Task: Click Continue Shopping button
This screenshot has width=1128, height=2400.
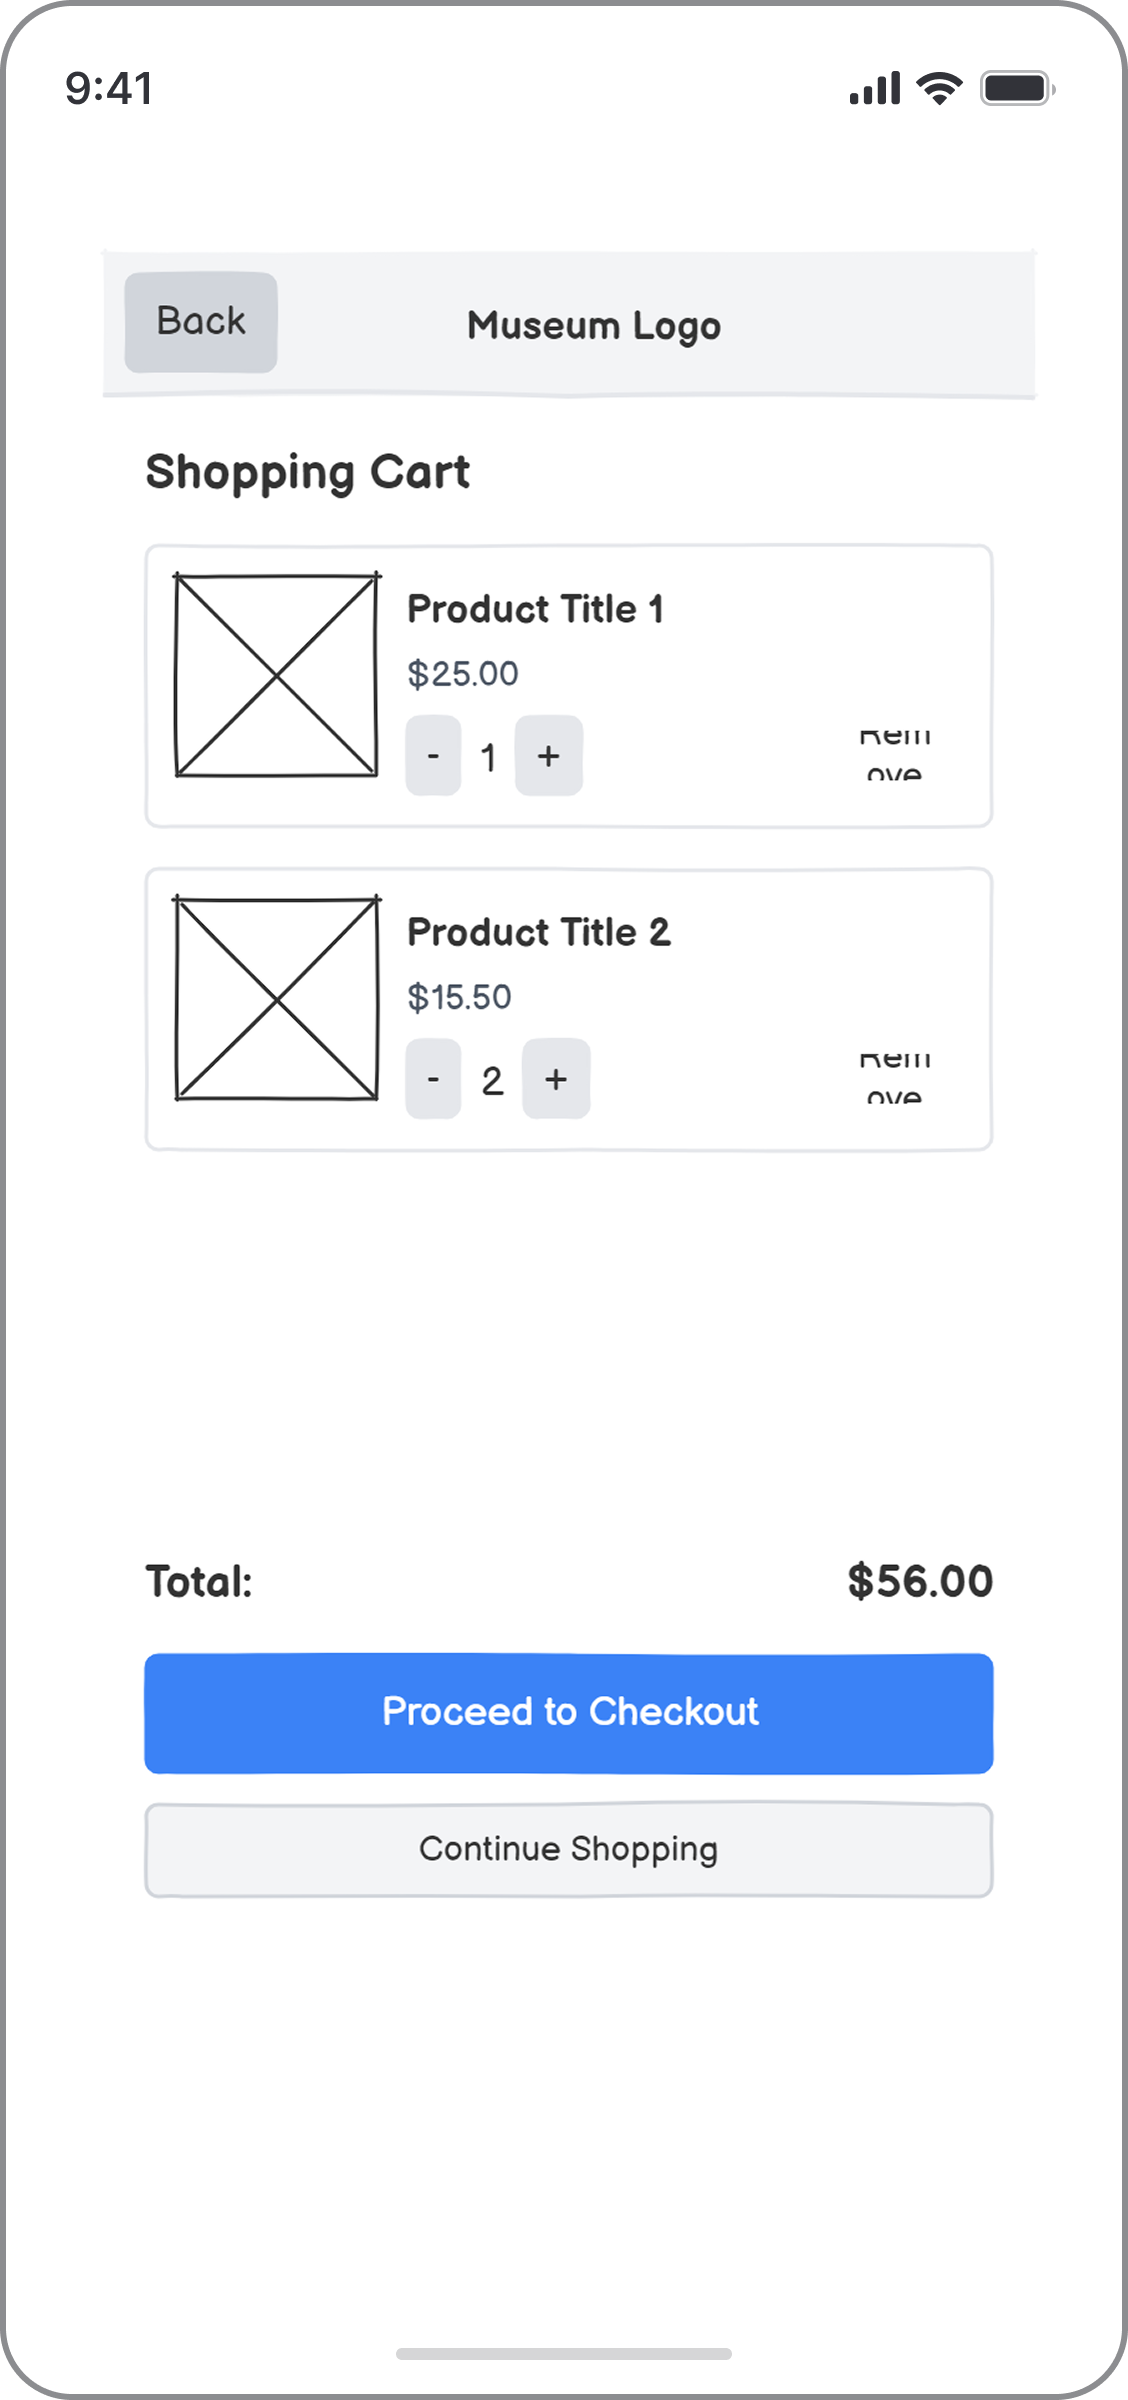Action: pyautogui.click(x=568, y=1849)
